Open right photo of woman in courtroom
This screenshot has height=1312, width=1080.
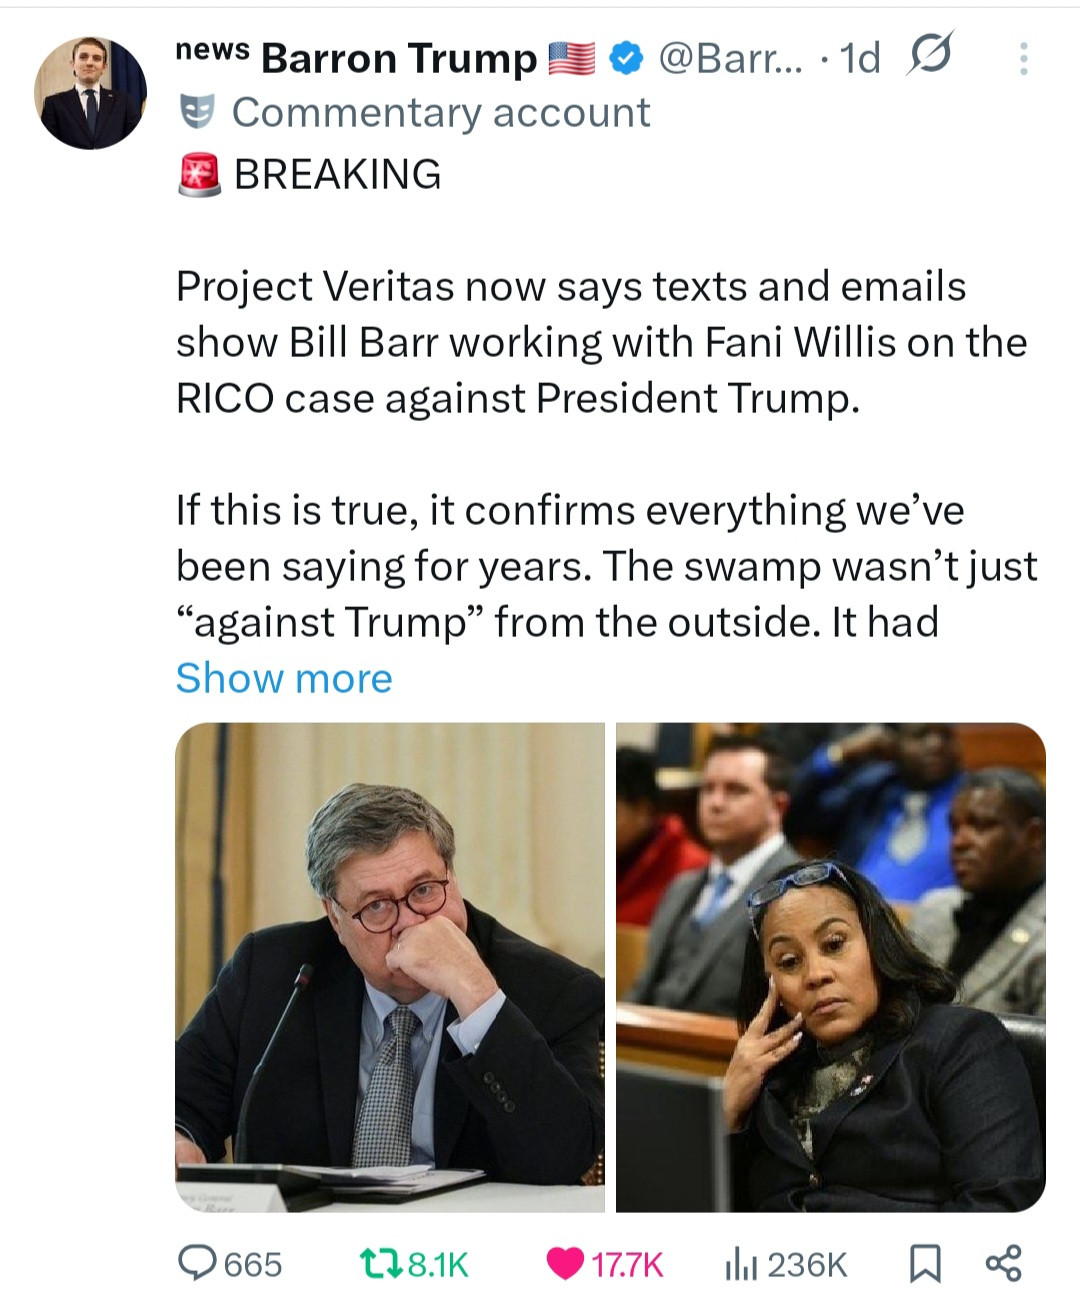[830, 967]
